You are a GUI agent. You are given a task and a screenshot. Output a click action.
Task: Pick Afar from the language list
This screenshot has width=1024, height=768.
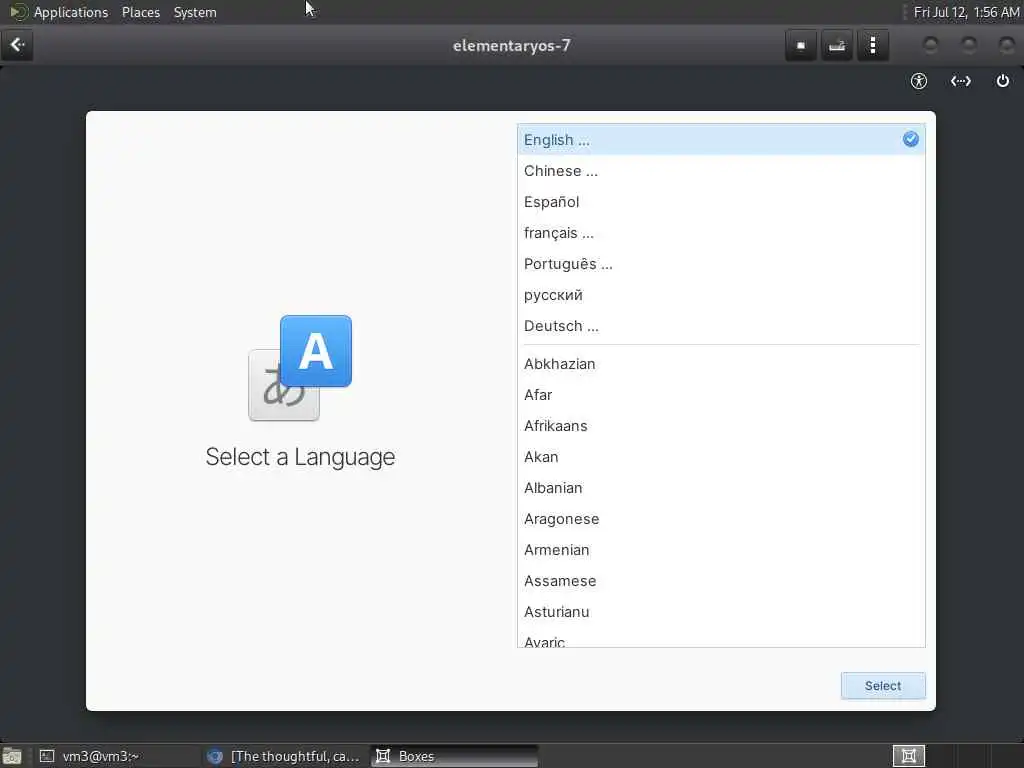pos(721,395)
